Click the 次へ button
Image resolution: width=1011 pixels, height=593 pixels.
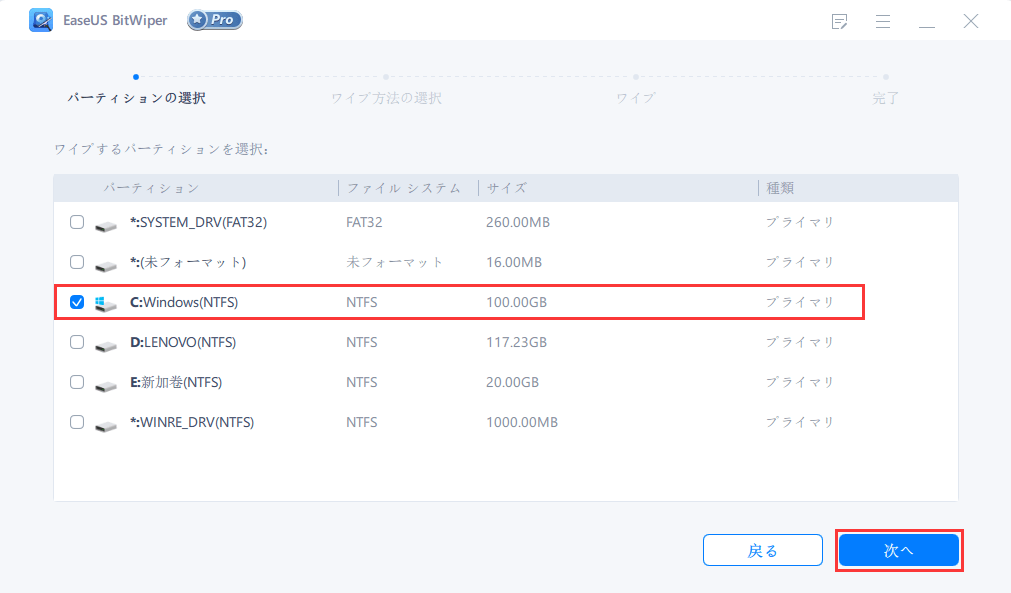point(898,550)
